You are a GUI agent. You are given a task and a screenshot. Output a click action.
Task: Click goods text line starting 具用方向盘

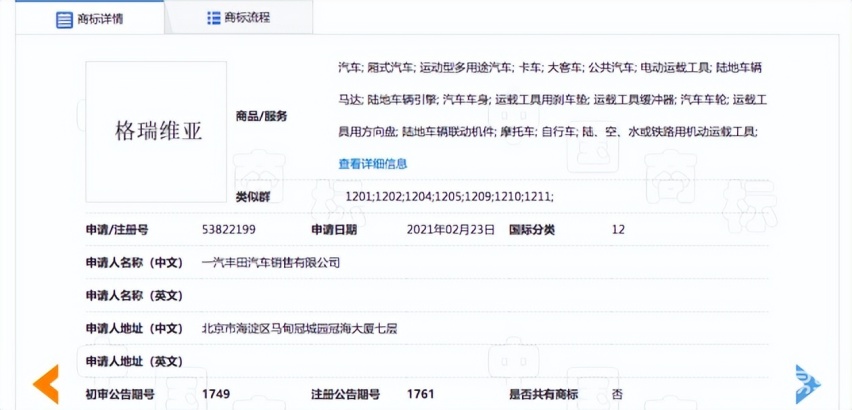[548, 132]
